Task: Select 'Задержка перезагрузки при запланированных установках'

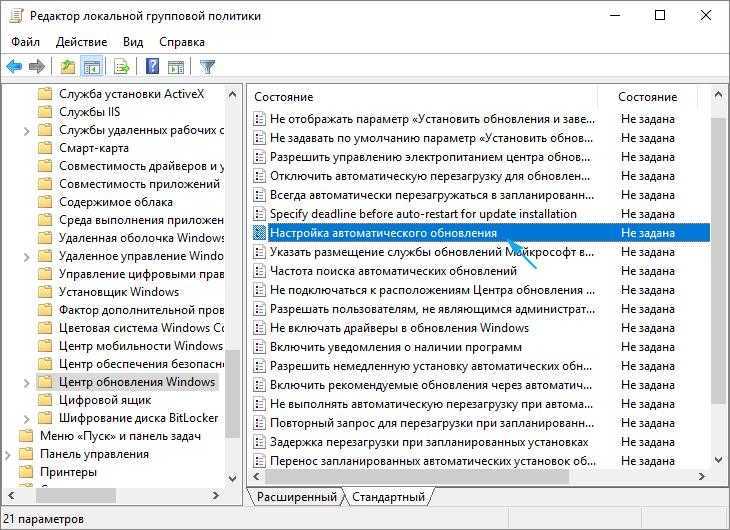Action: click(x=429, y=442)
